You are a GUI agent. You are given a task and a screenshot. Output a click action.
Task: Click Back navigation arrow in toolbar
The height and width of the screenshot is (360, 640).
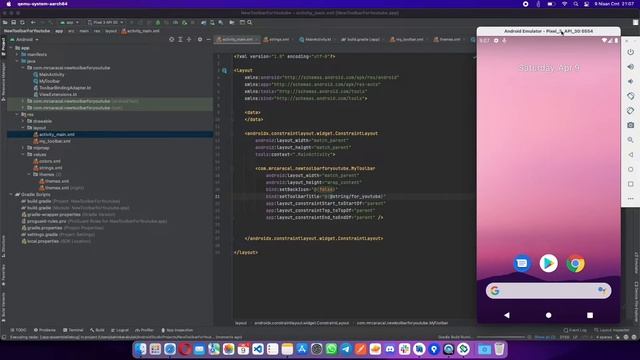click(33, 22)
